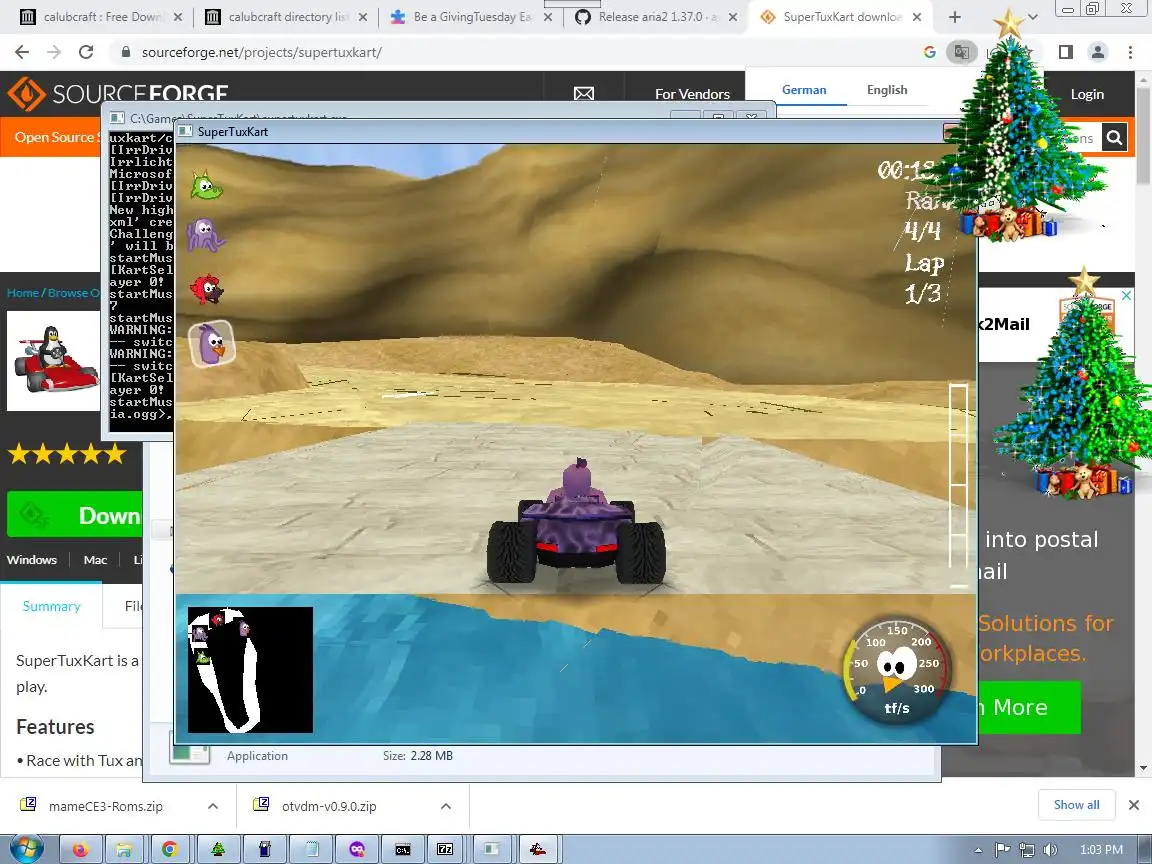The height and width of the screenshot is (864, 1152).
Task: Switch to the calubcraft Free Download tab
Action: coord(101,17)
